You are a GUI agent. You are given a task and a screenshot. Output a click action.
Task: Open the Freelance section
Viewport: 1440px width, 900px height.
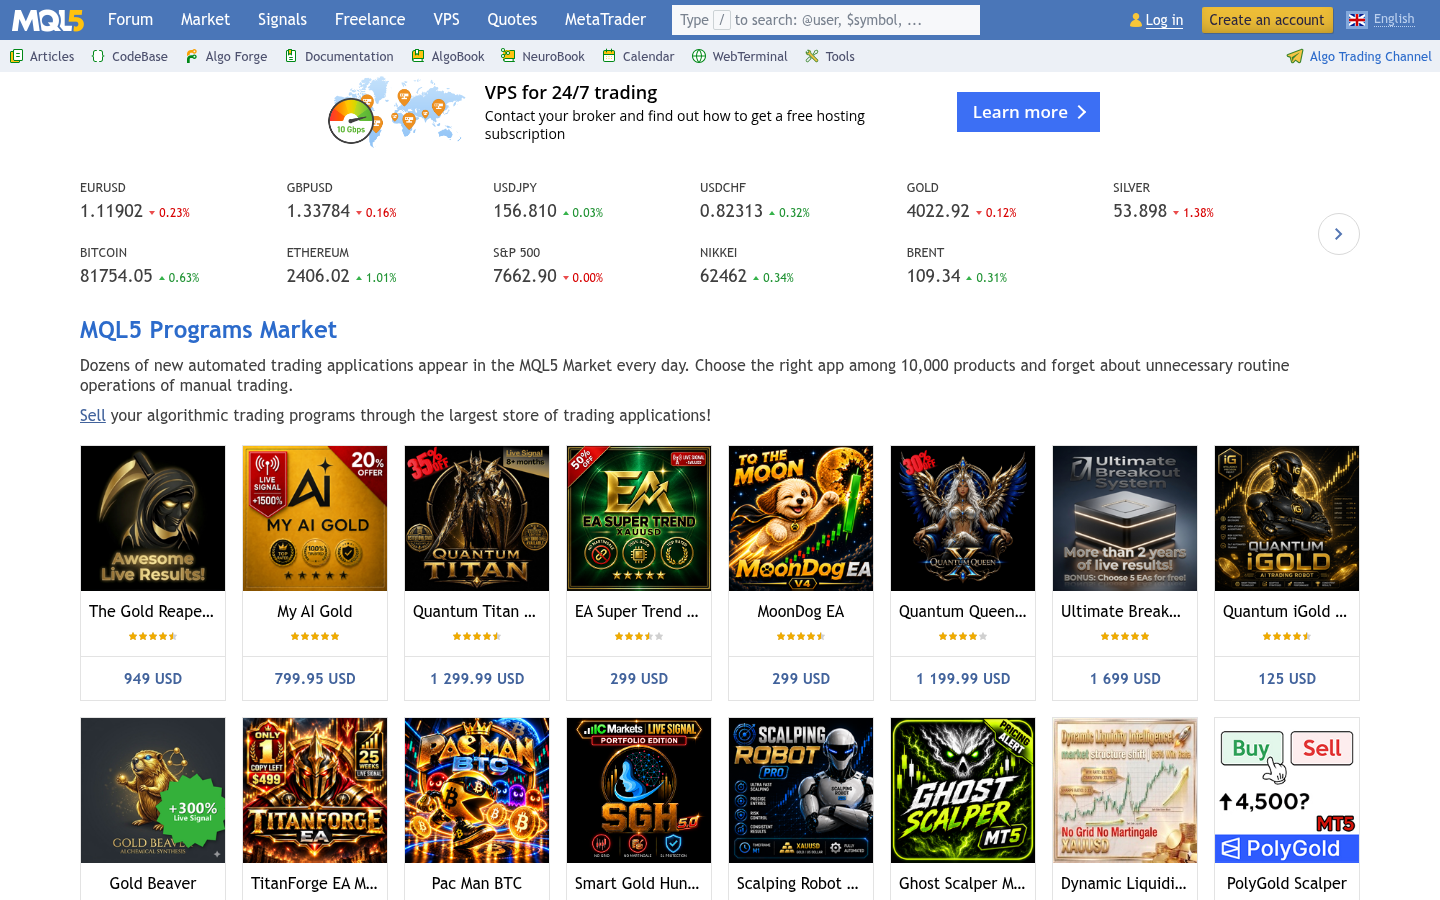[x=370, y=19]
